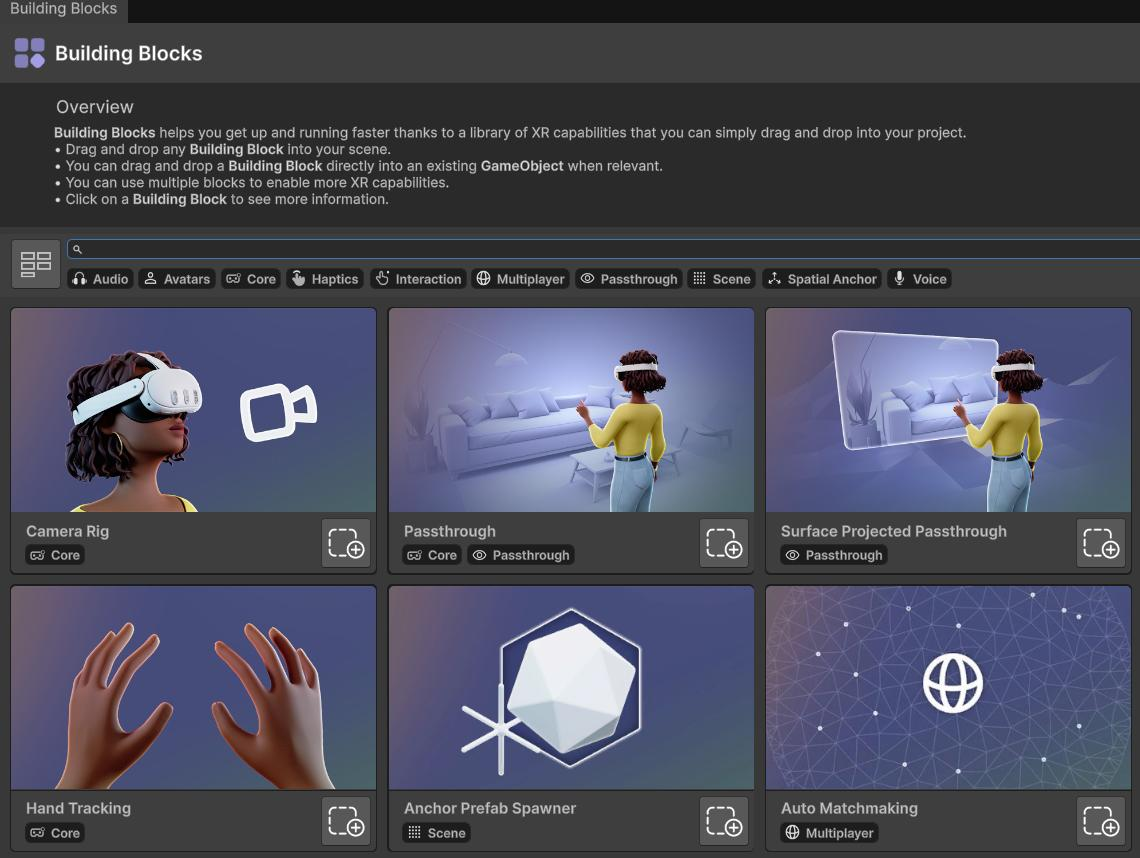Add Surface Projected Passthrough block to scene
Viewport: 1140px width, 858px height.
pos(1101,543)
